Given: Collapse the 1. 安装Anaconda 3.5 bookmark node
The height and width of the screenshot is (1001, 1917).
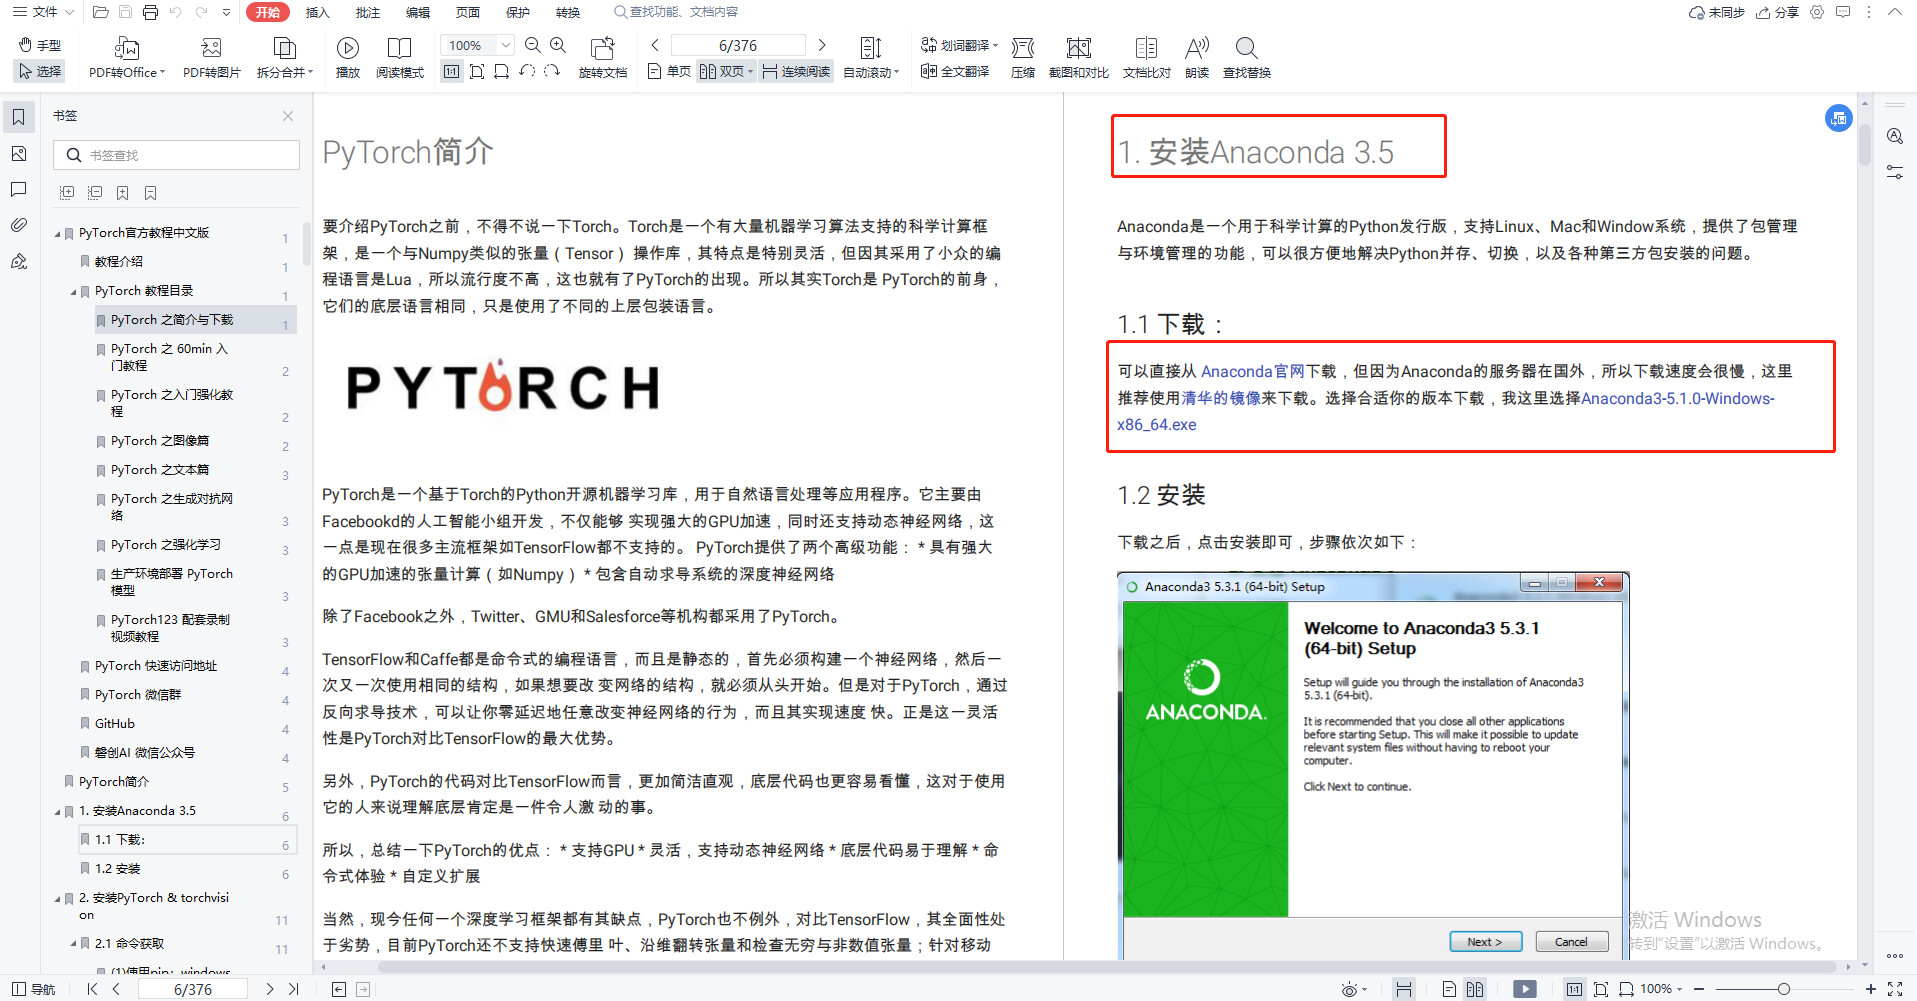Looking at the screenshot, I should 58,811.
